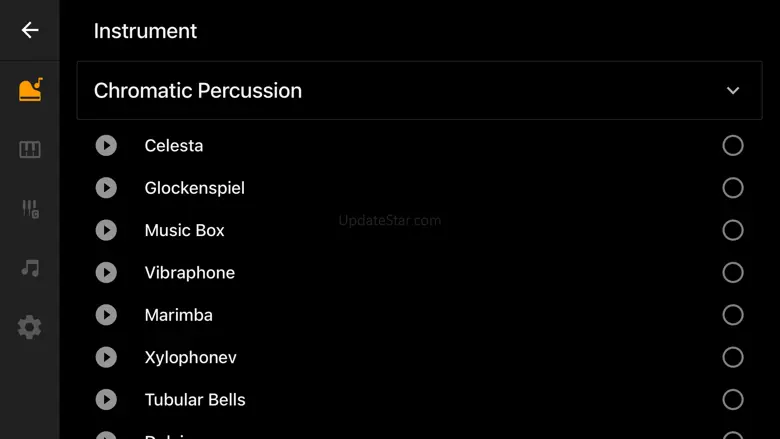Open the Chromatic Percussion category box
Screen dimensions: 780x439
[419, 90]
